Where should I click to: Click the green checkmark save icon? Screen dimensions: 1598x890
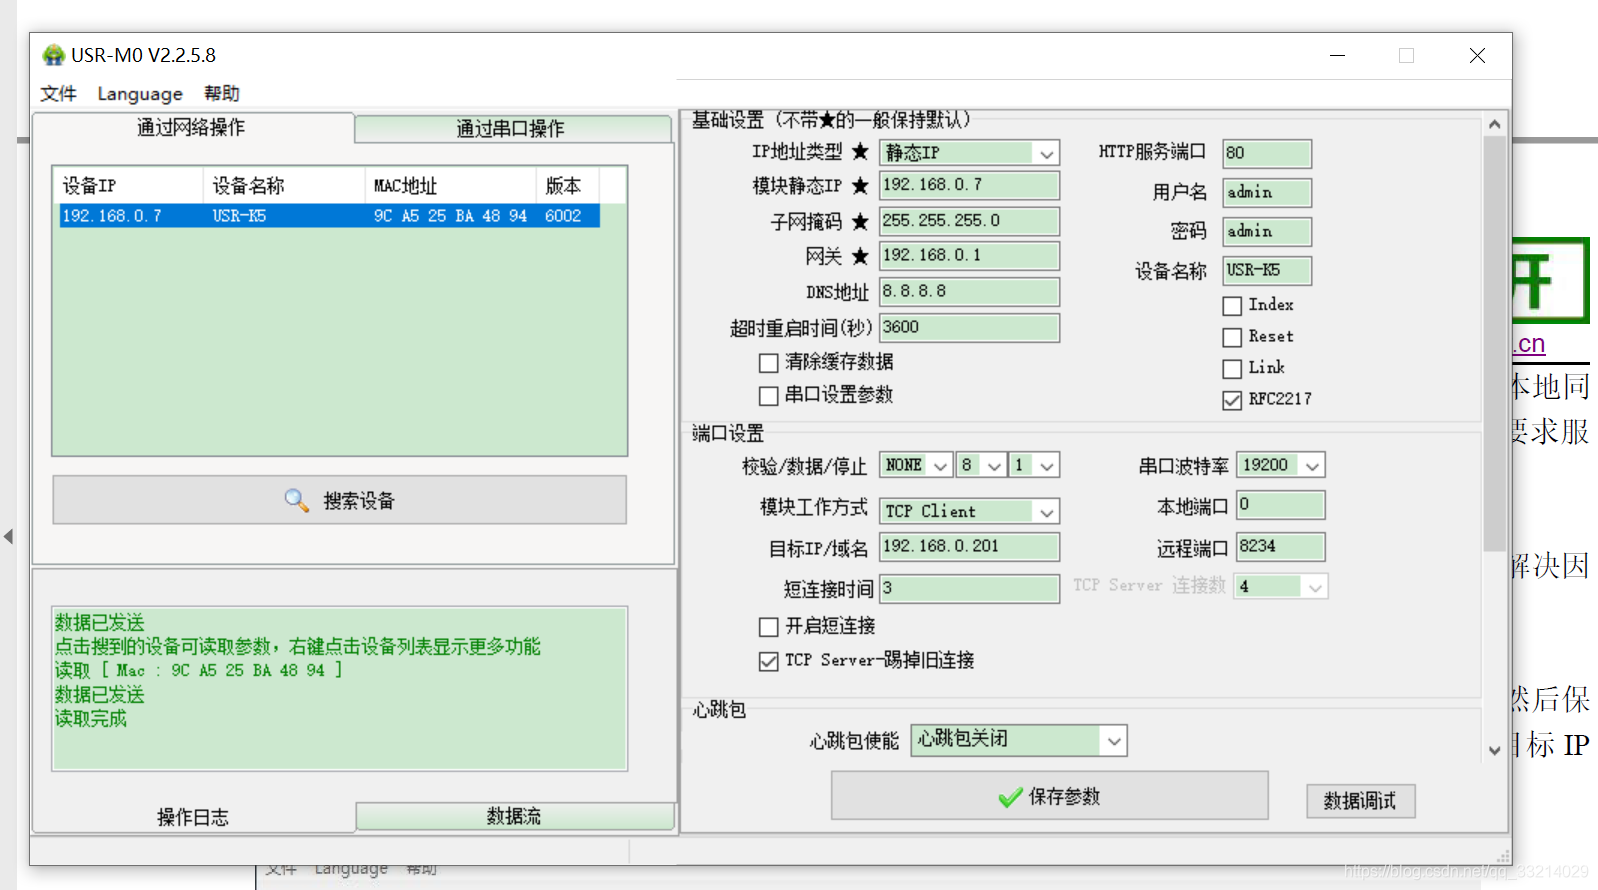point(1010,797)
